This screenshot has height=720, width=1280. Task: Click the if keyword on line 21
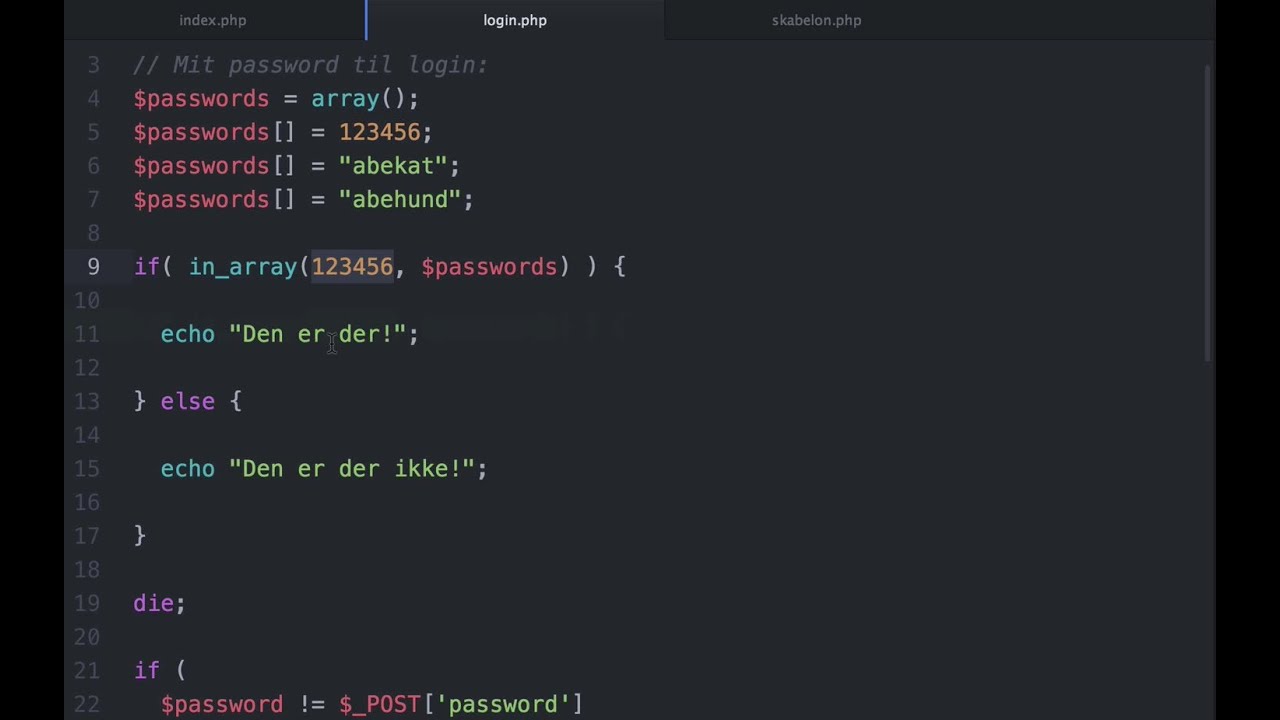point(146,669)
